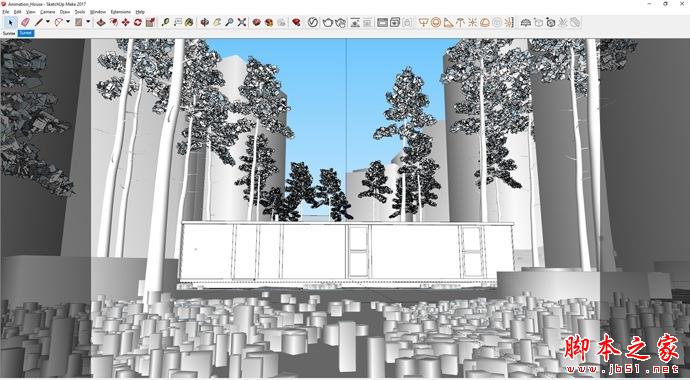Select the Rotate tool icon
Image resolution: width=690 pixels, height=380 pixels.
coord(138,22)
